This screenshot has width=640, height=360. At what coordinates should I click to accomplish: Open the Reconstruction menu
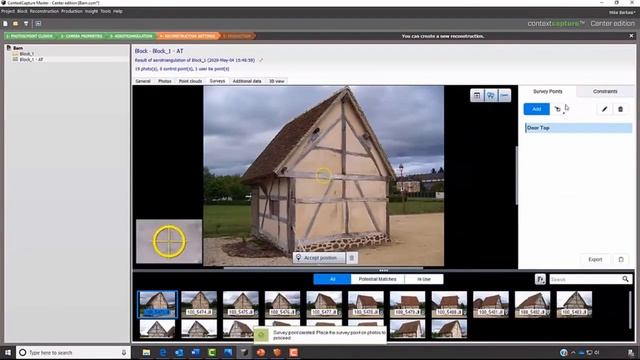[x=44, y=11]
